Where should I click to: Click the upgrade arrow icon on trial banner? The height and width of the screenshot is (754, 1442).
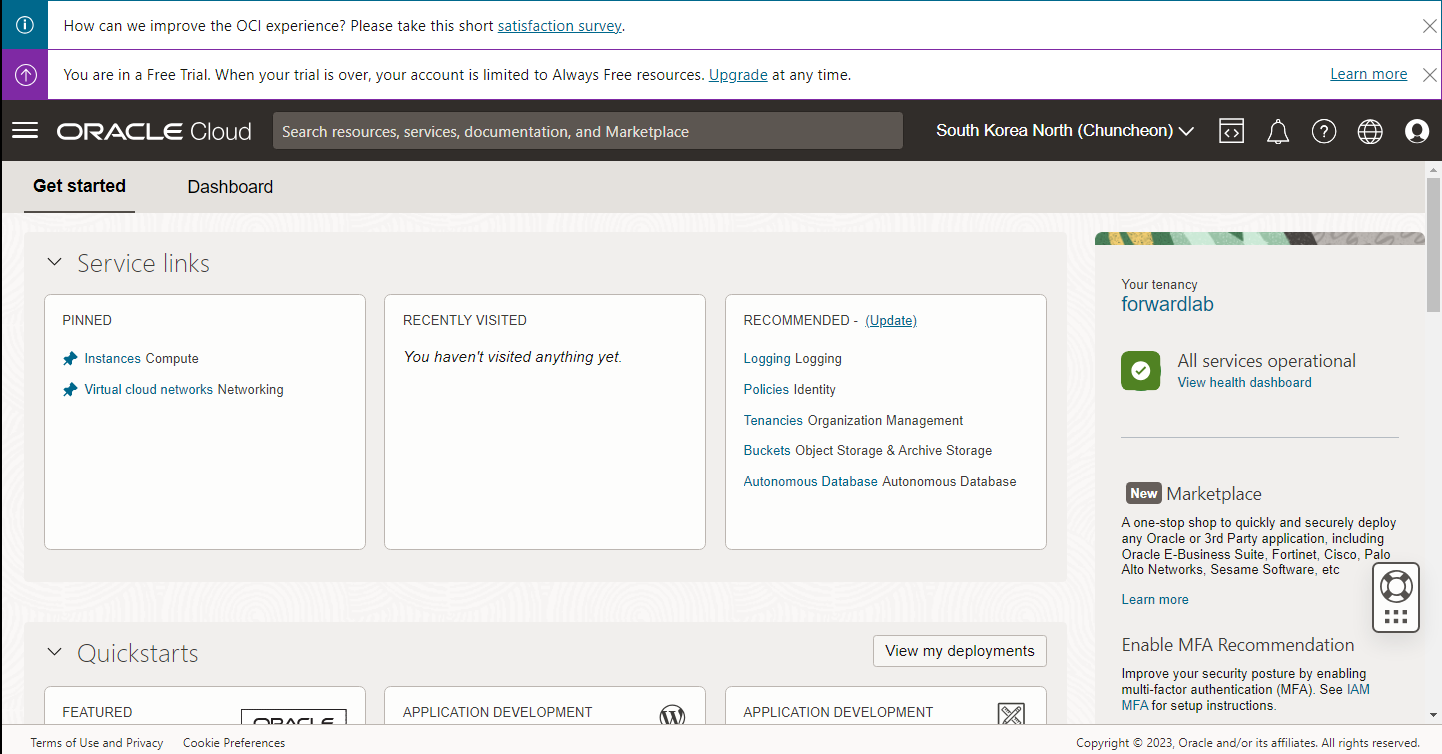pyautogui.click(x=24, y=74)
